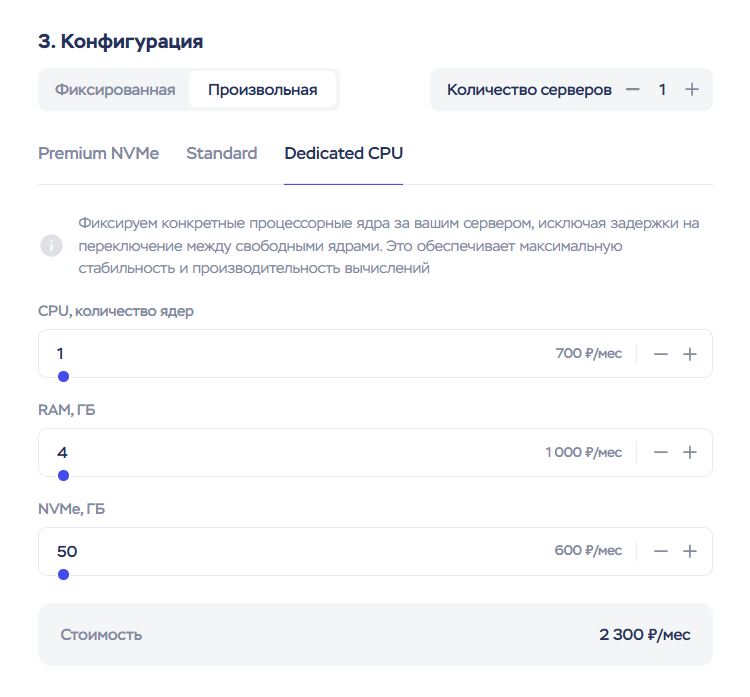Switch to the Standard tab
Screen dimensions: 750x697
click(x=221, y=153)
